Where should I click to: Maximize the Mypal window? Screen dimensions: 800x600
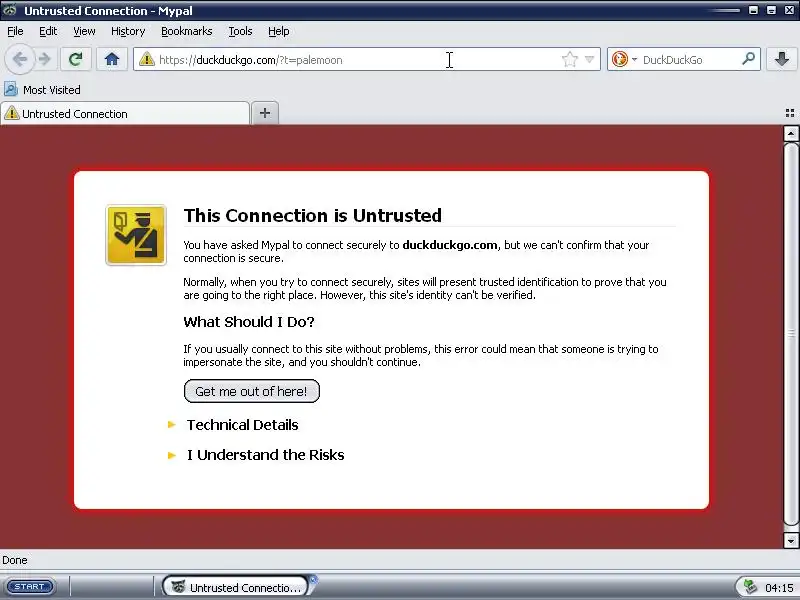click(771, 10)
